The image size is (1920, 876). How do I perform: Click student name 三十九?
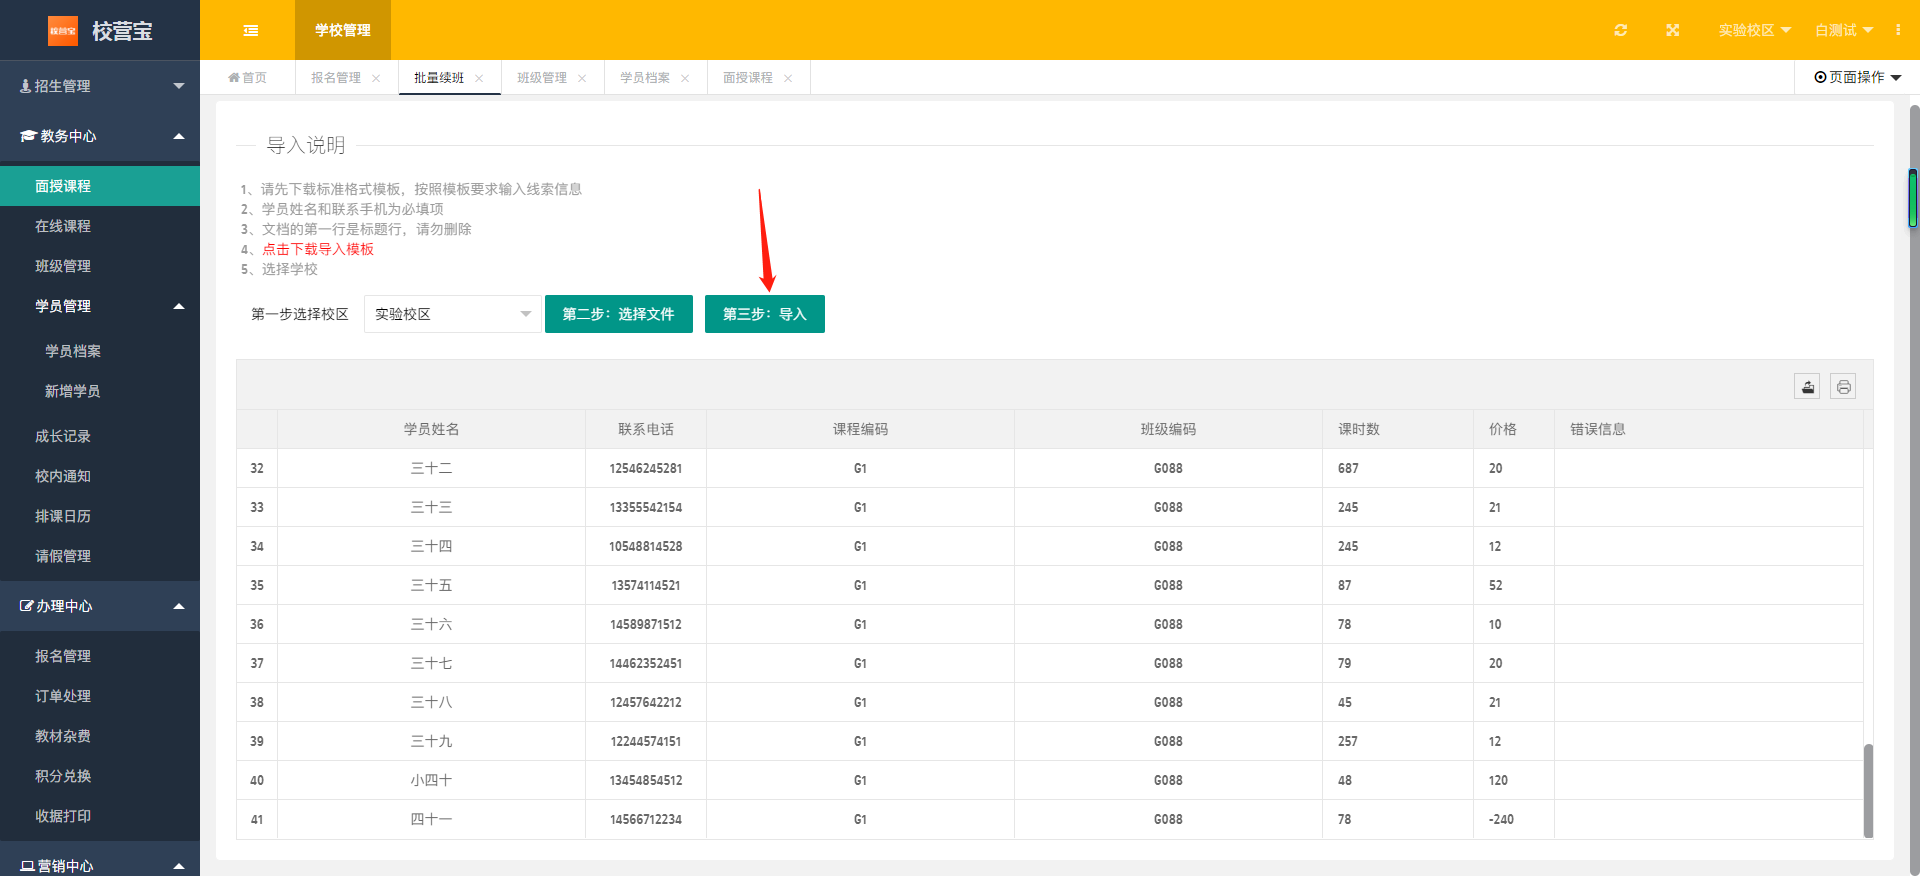pos(431,741)
